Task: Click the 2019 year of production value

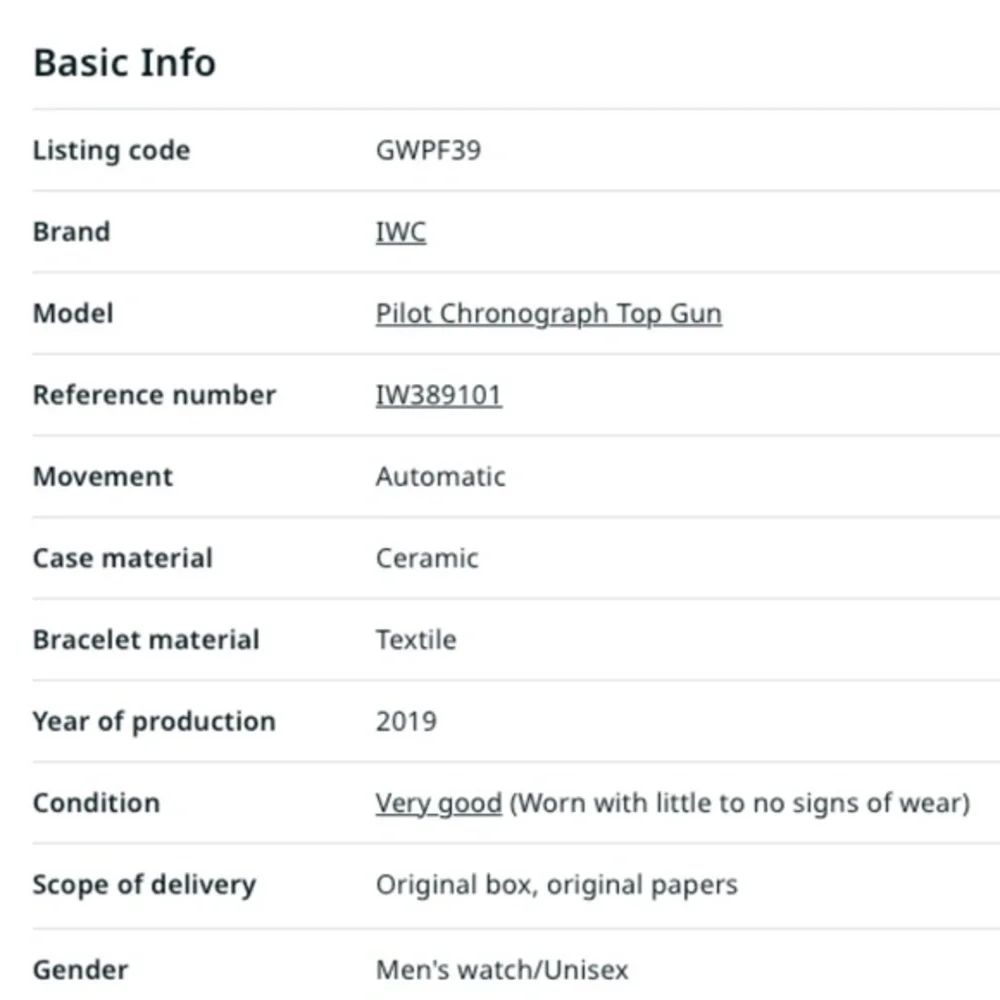Action: click(406, 722)
